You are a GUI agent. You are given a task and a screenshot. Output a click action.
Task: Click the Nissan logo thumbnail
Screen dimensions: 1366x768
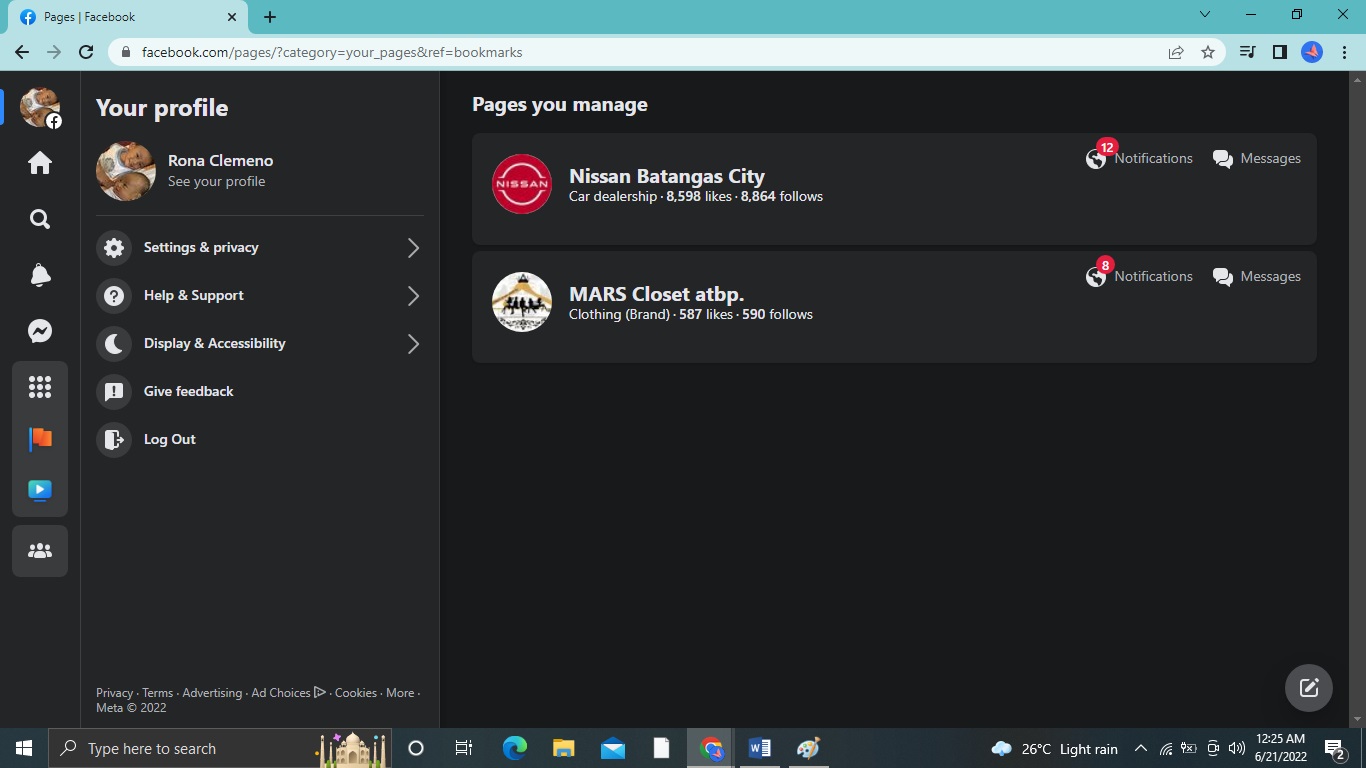point(522,184)
